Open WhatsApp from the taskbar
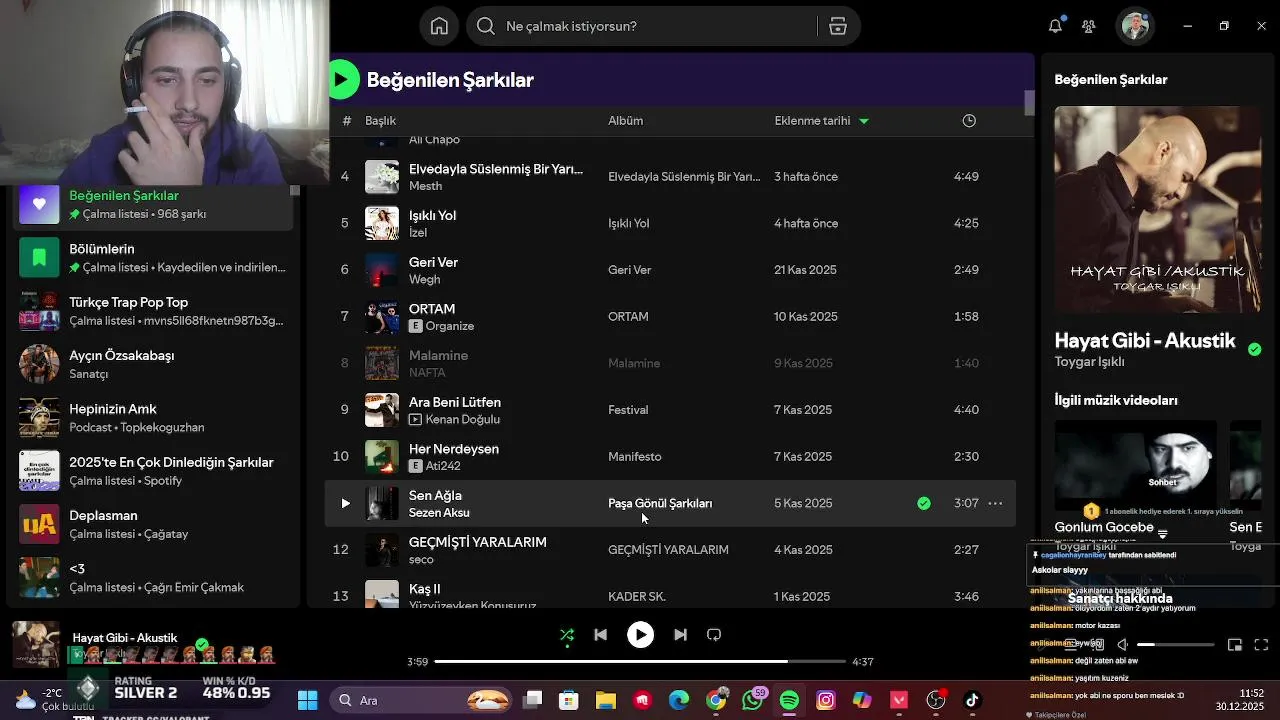The height and width of the screenshot is (720, 1280). point(752,700)
